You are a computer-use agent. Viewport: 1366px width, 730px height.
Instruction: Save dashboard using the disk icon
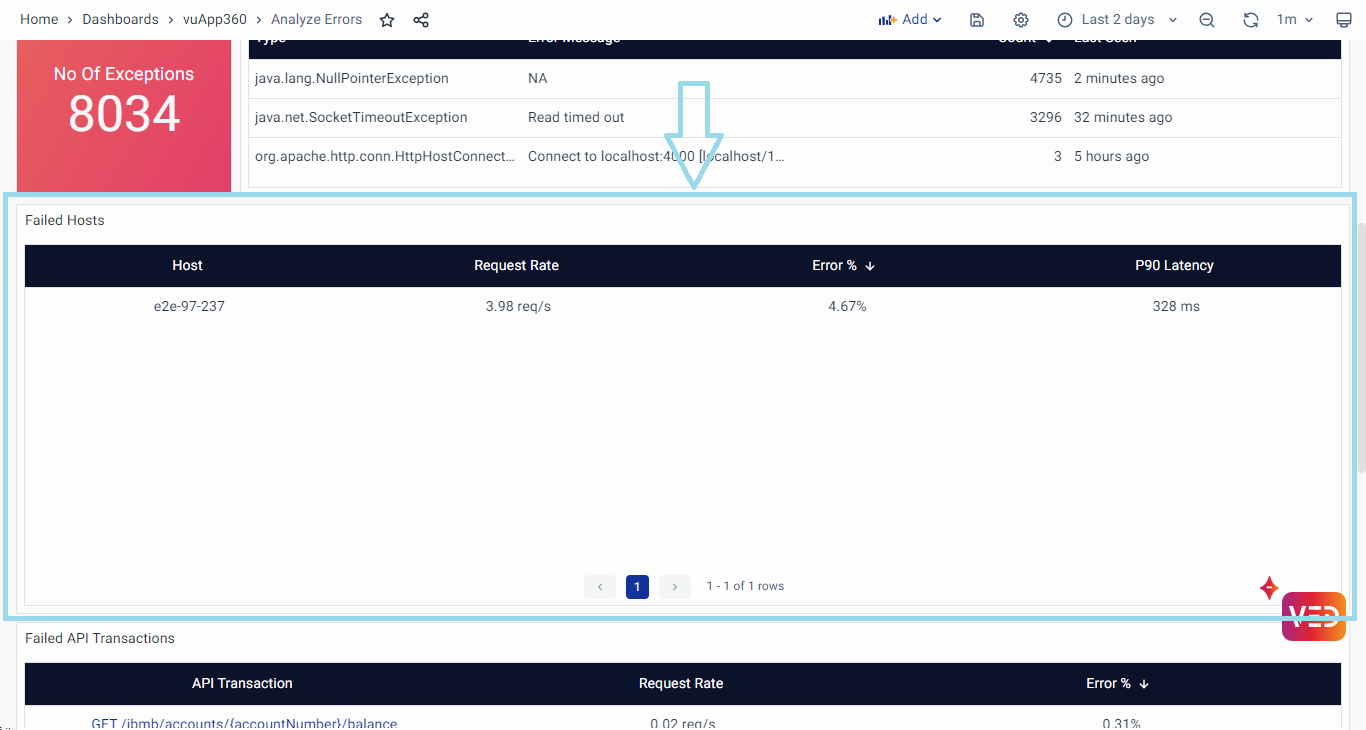977,20
